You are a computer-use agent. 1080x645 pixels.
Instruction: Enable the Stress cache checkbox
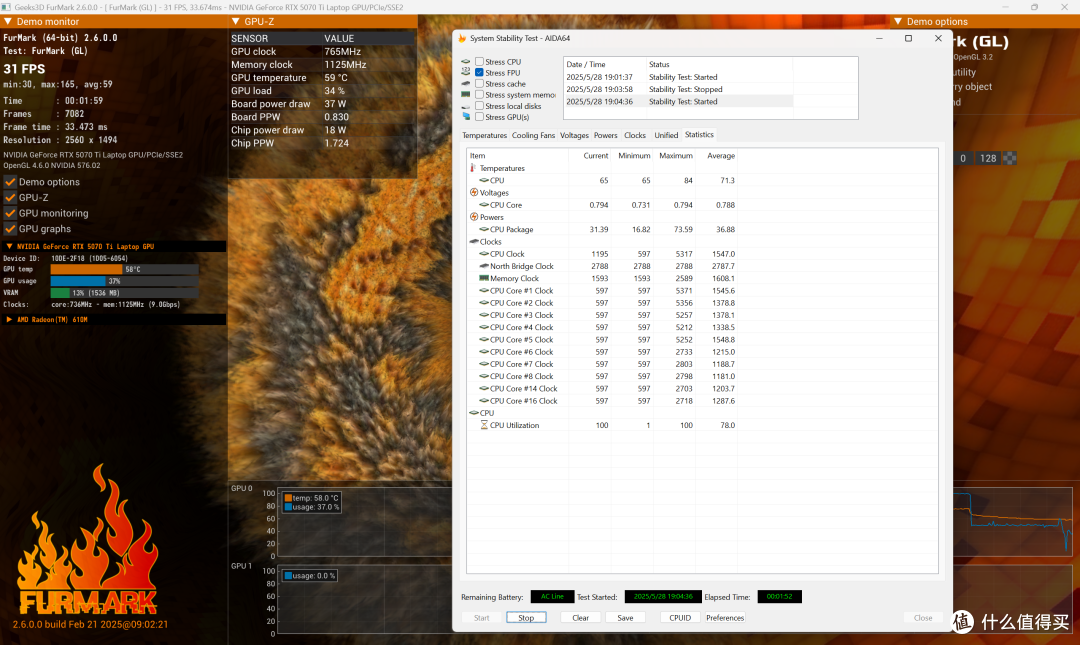click(479, 83)
